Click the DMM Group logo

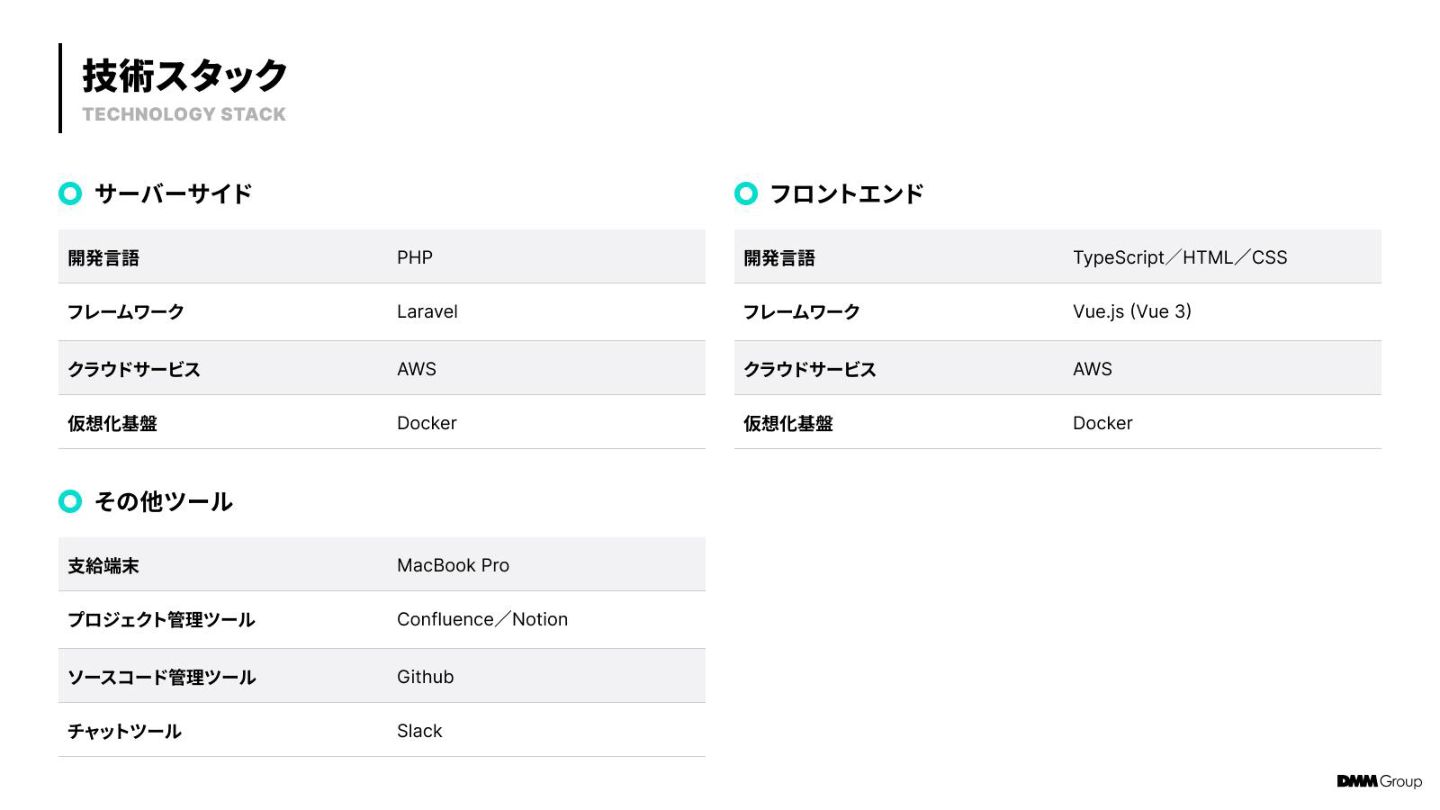pos(1378,781)
